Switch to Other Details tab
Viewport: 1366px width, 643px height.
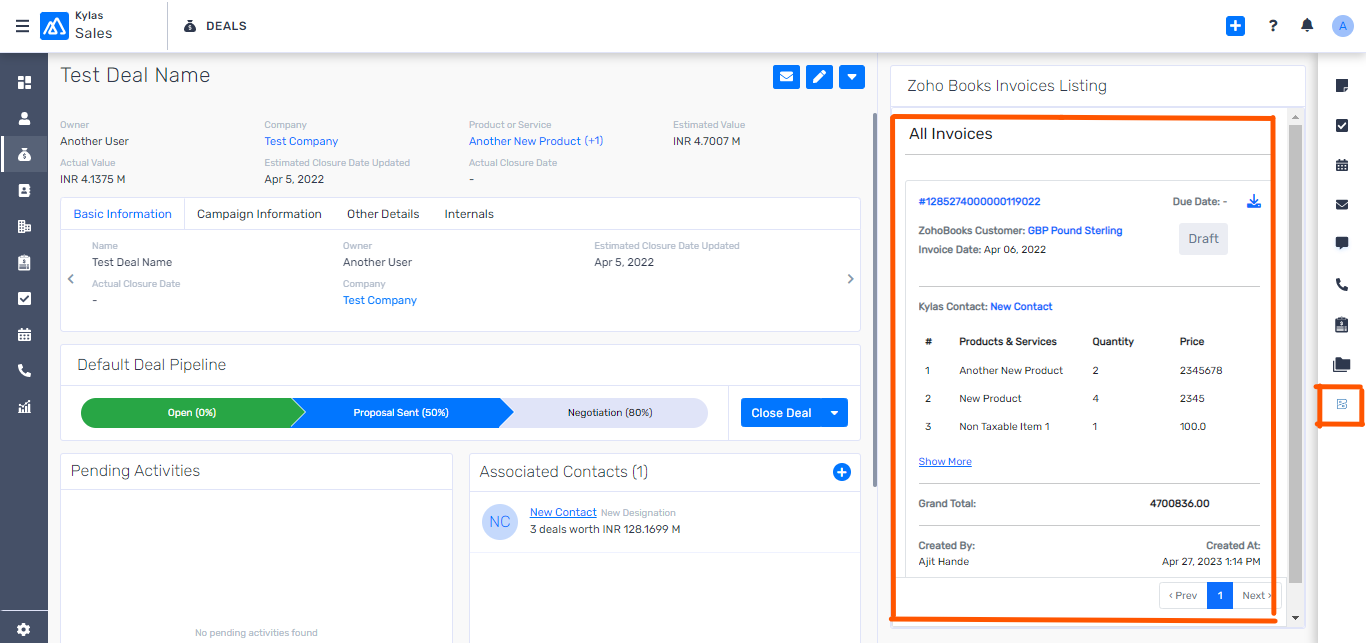coord(383,214)
